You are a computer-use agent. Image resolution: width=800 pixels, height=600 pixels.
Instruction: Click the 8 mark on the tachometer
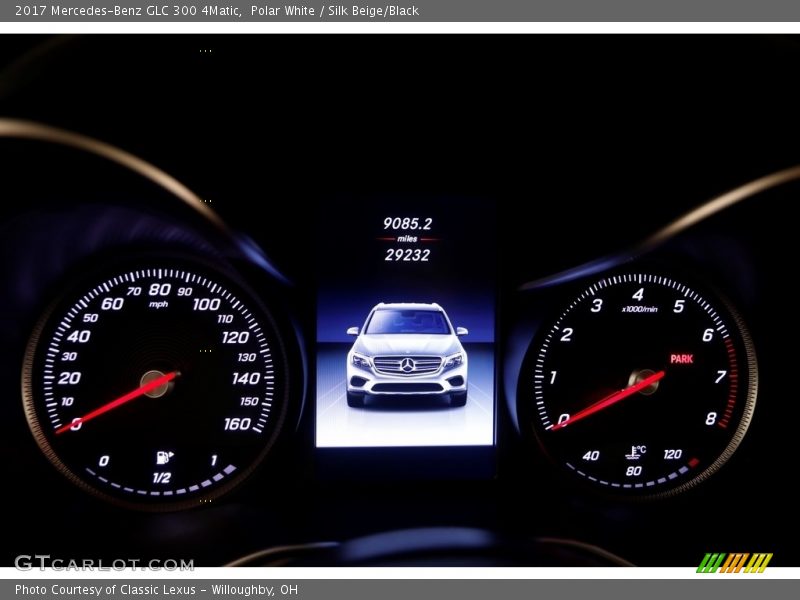tap(711, 418)
